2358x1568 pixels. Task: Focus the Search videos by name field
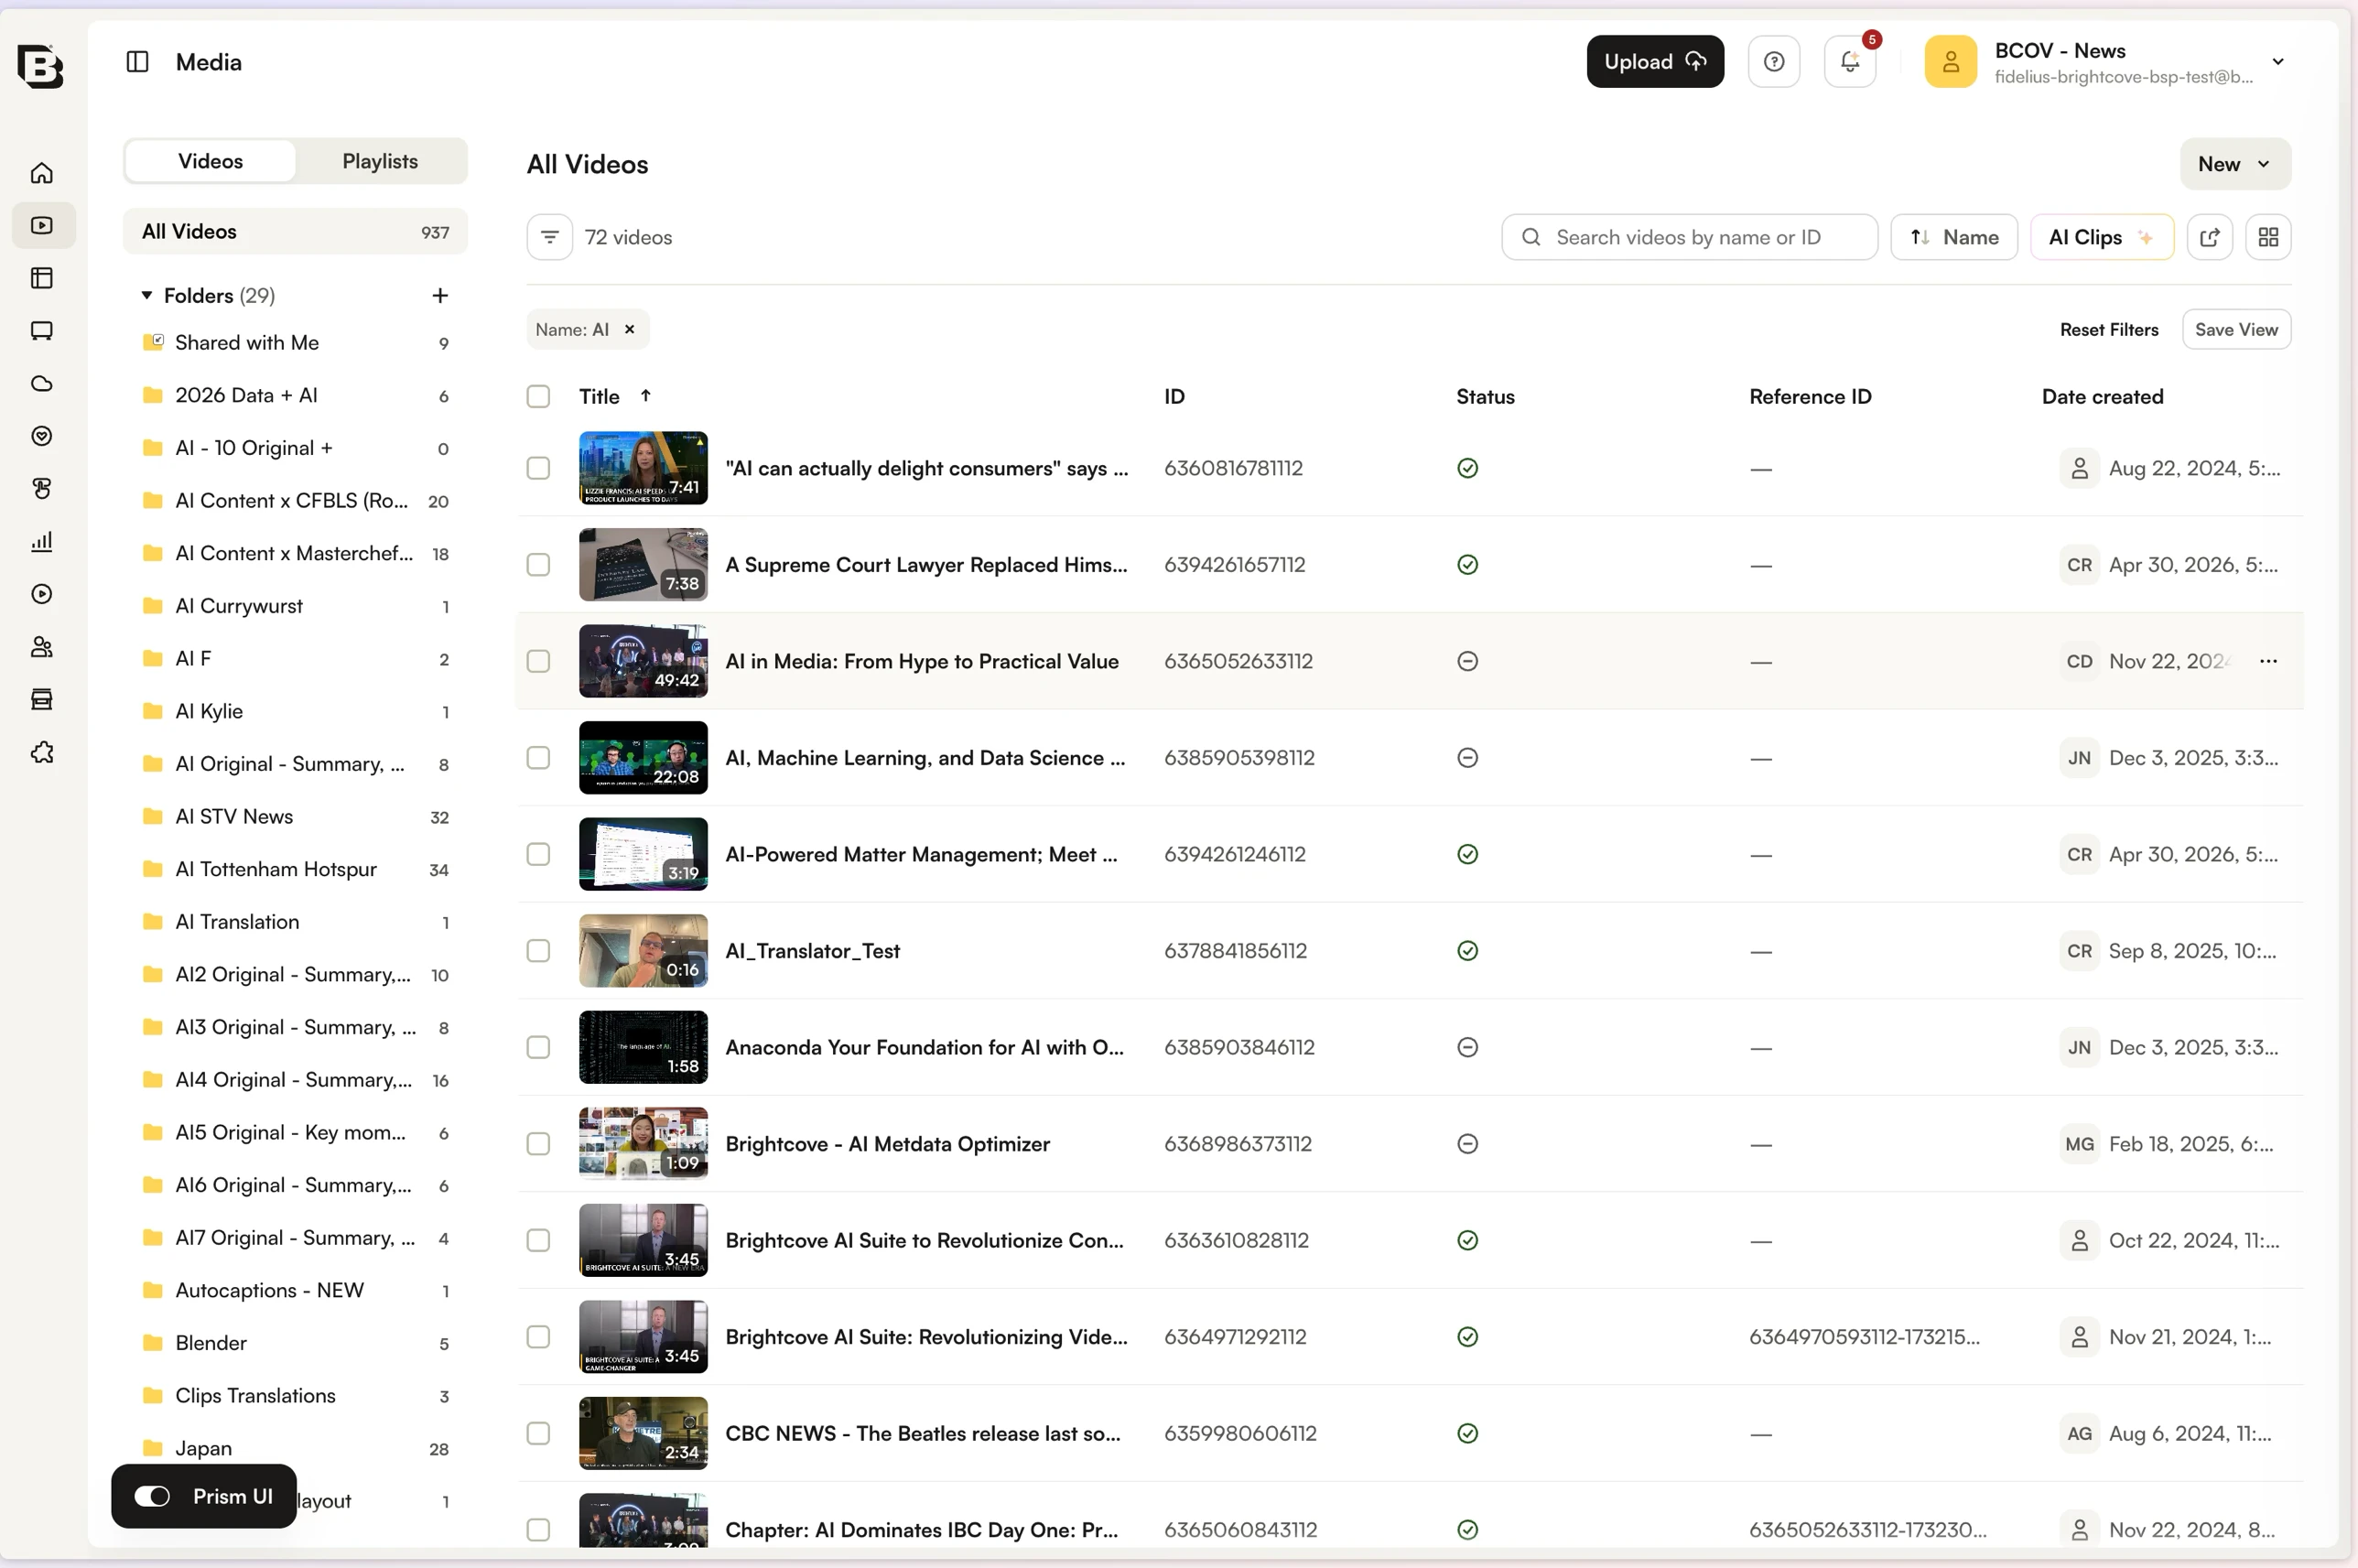point(1689,237)
